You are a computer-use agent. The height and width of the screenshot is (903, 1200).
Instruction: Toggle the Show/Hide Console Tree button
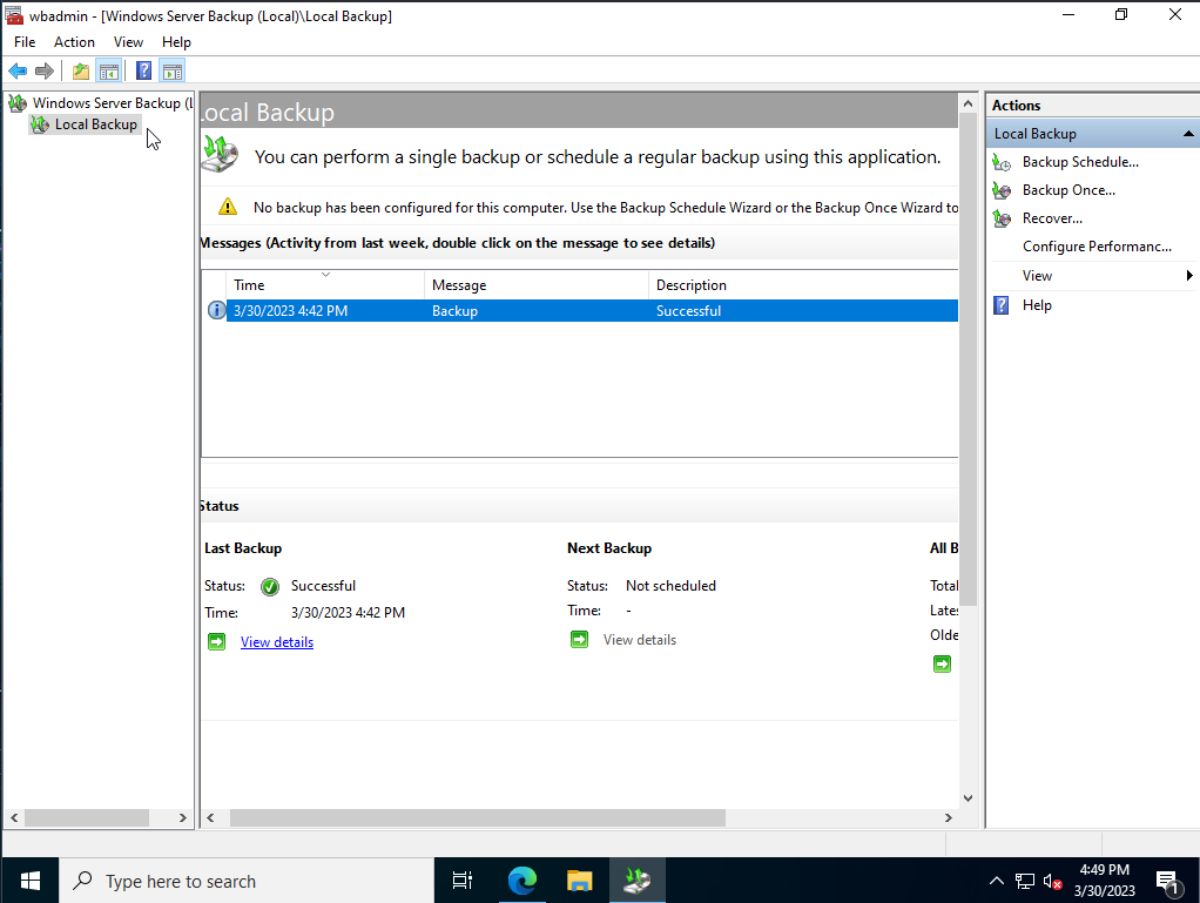(109, 71)
